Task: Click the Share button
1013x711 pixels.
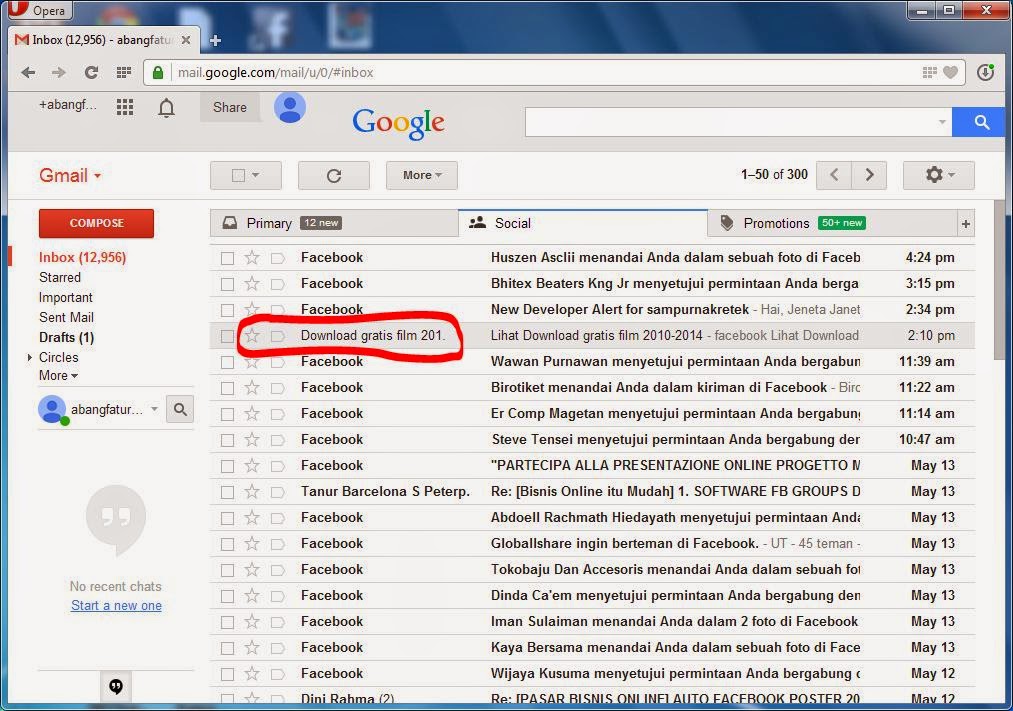Action: click(x=229, y=108)
